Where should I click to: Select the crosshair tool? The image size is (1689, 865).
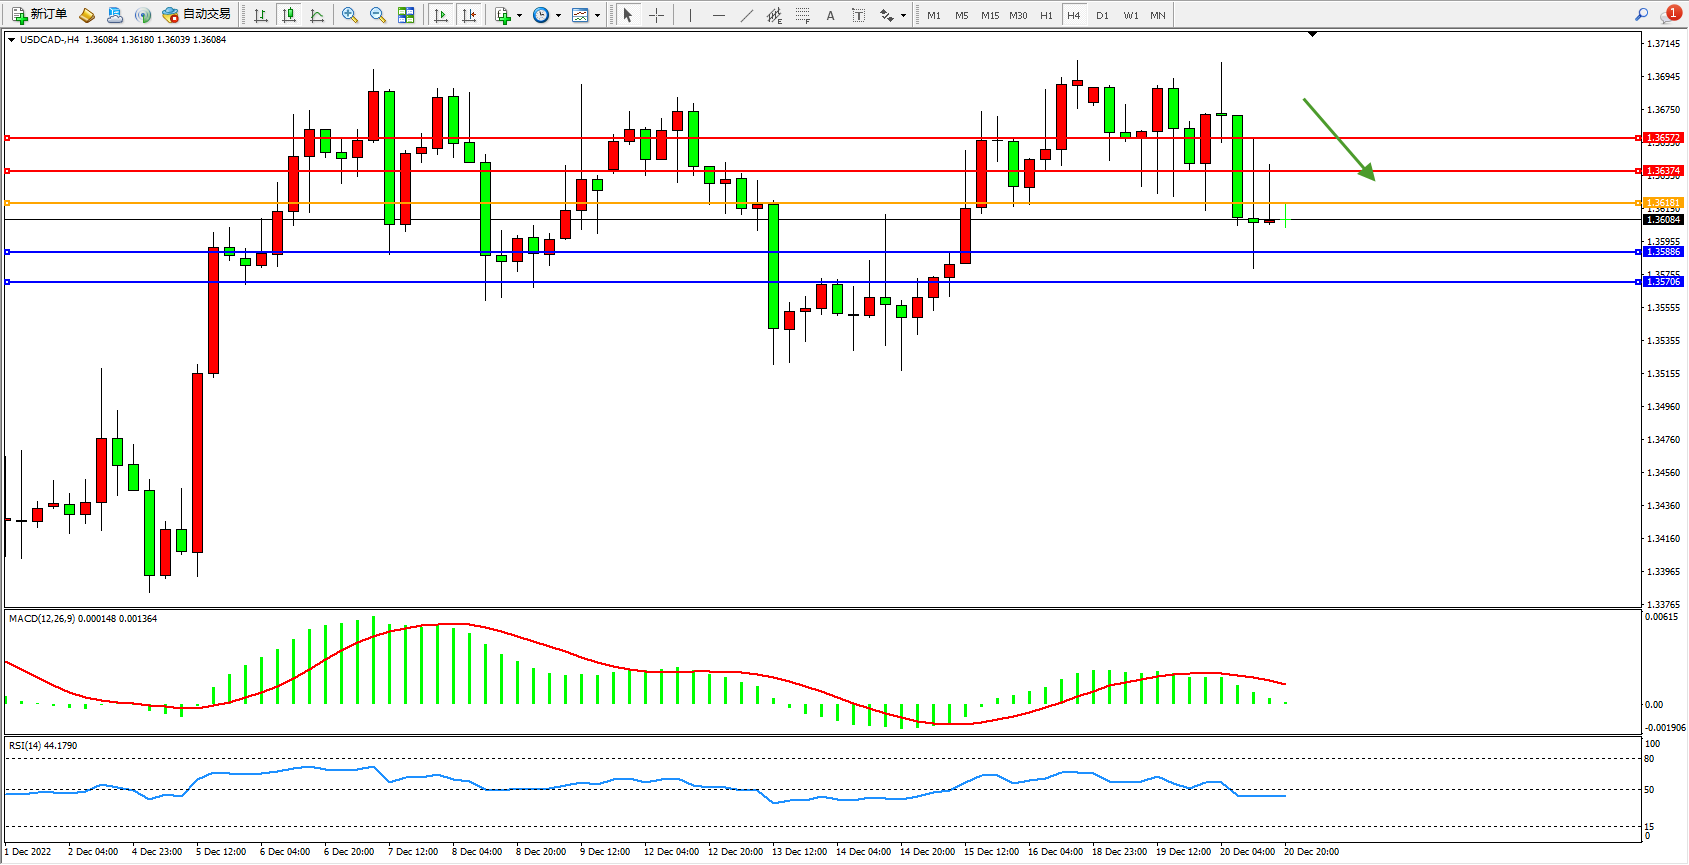657,15
